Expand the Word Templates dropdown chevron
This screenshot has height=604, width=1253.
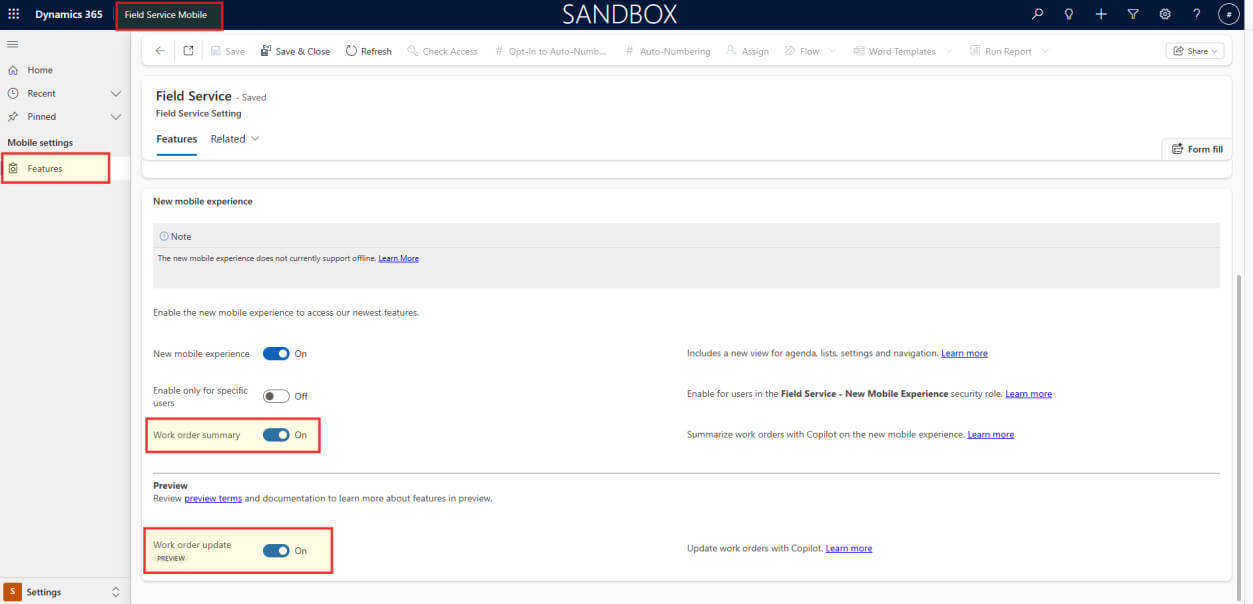949,51
